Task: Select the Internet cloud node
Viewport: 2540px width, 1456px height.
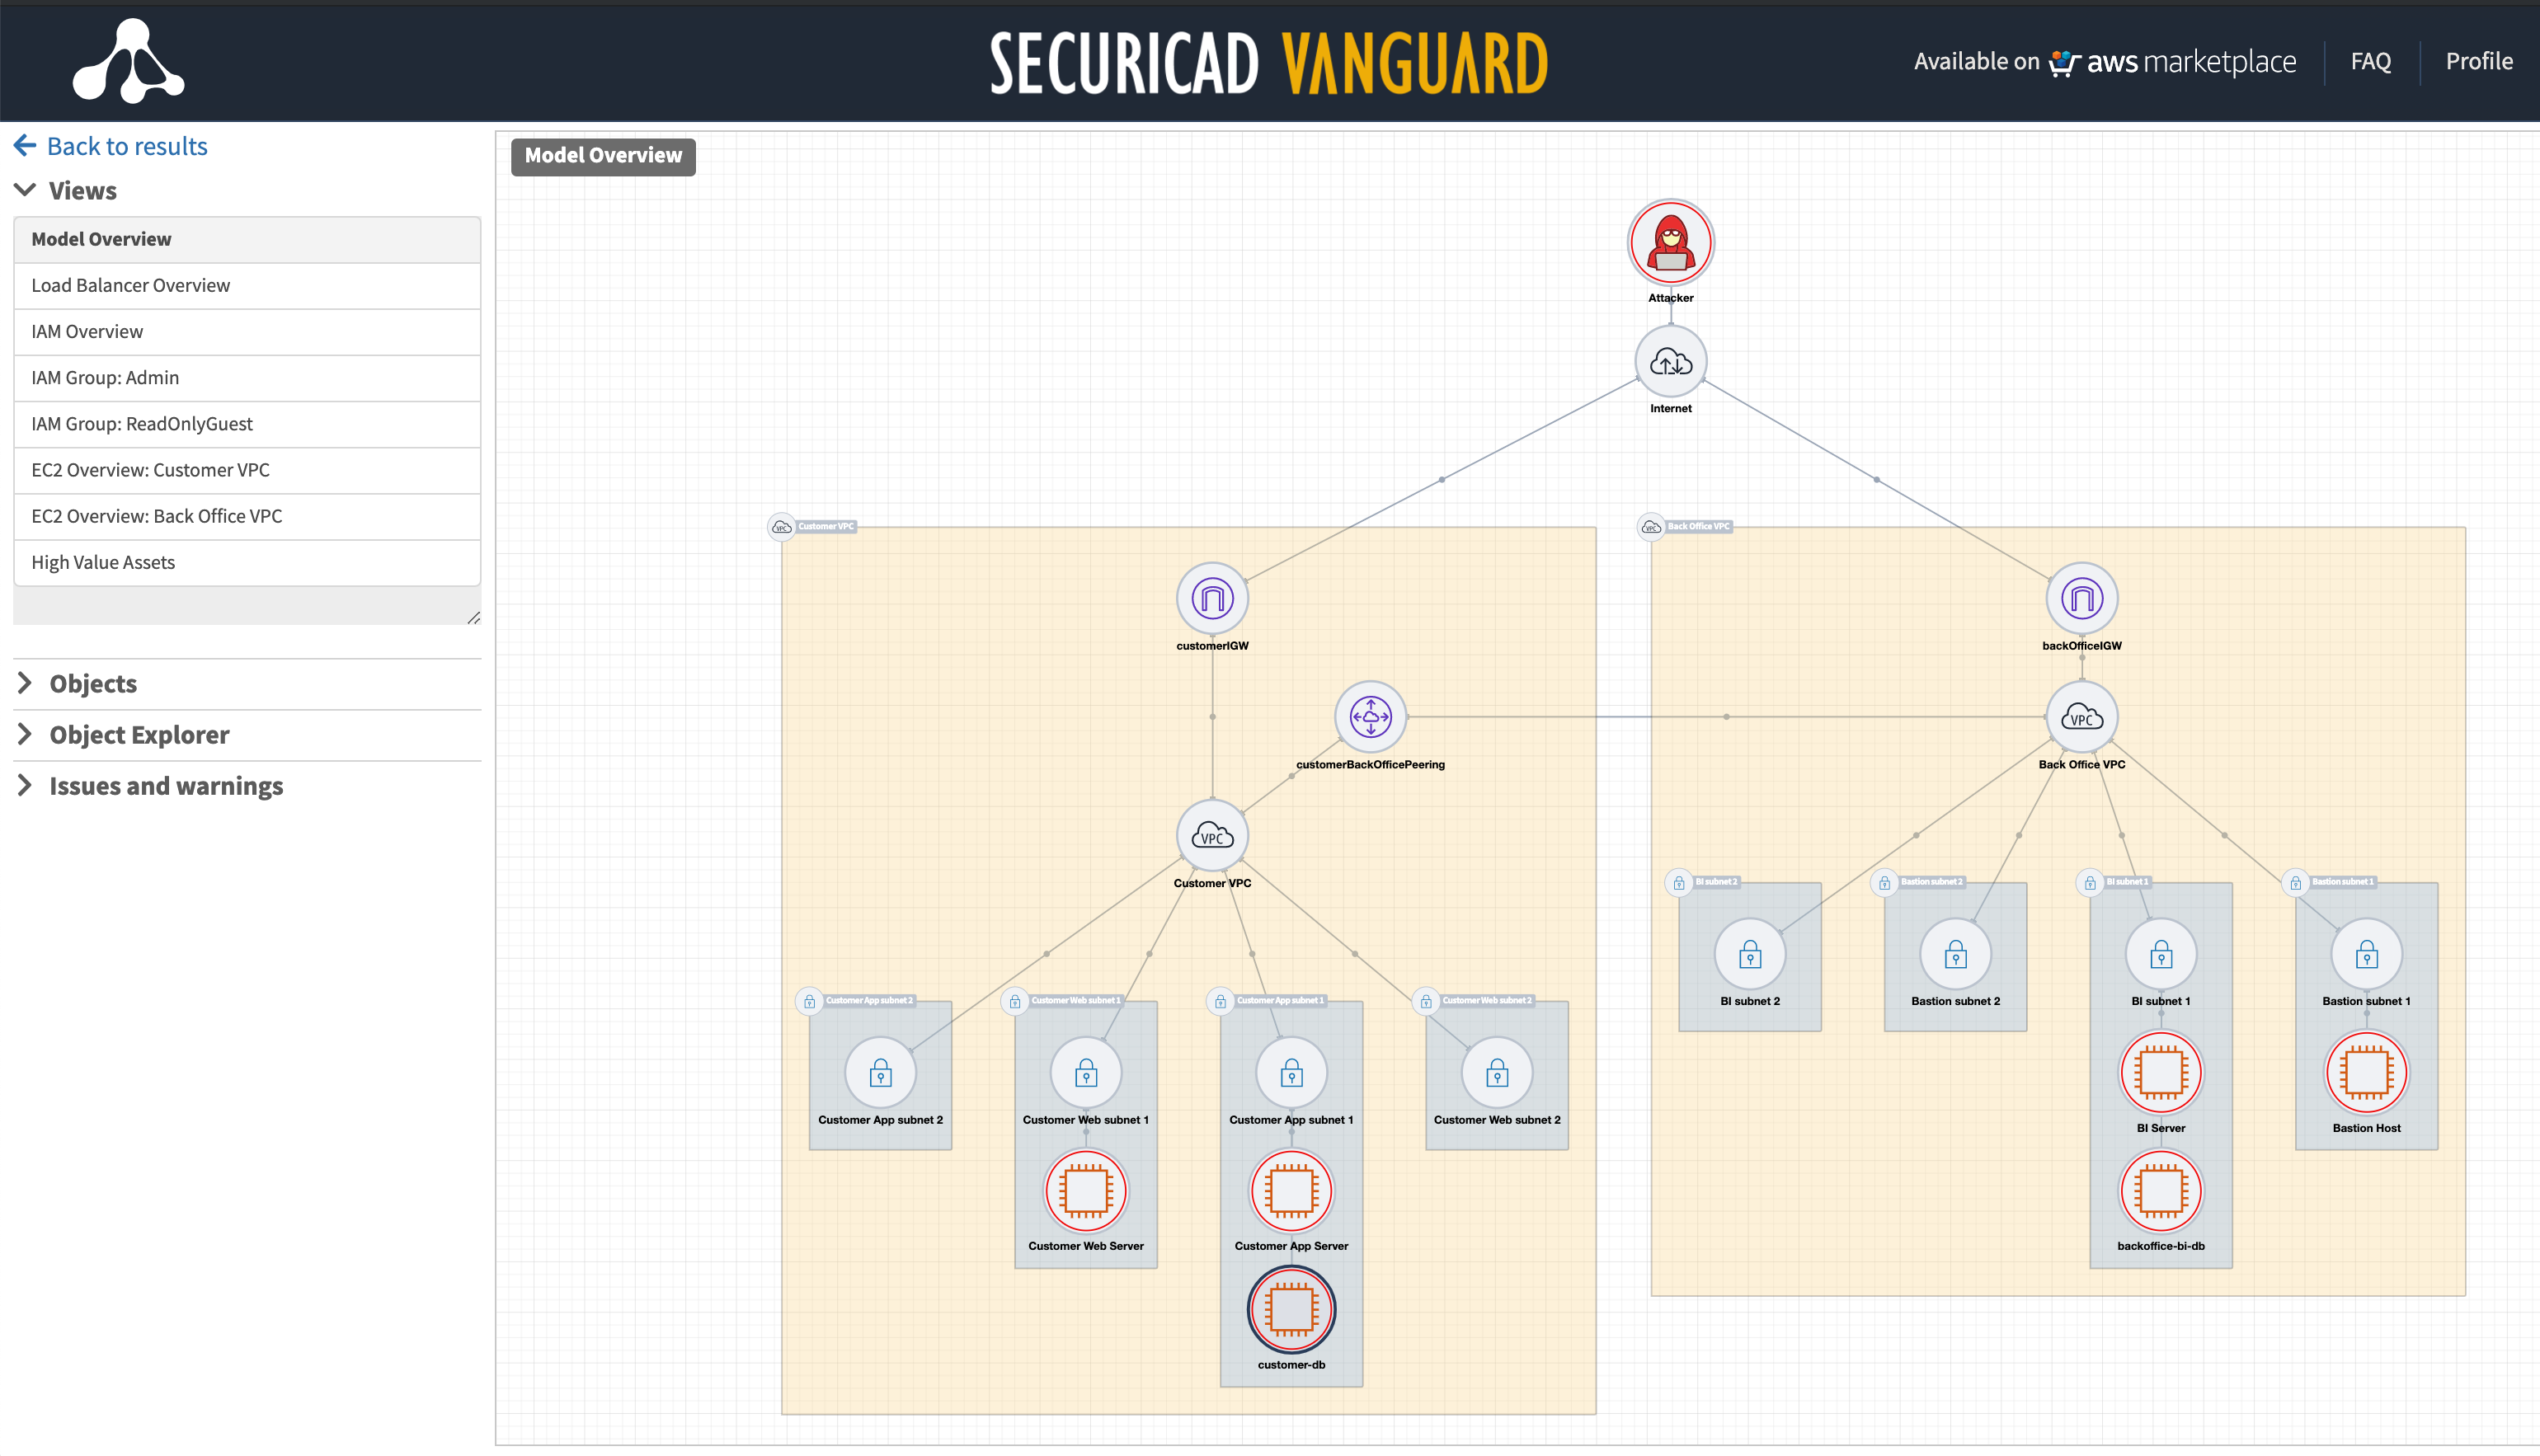Action: click(x=1670, y=361)
